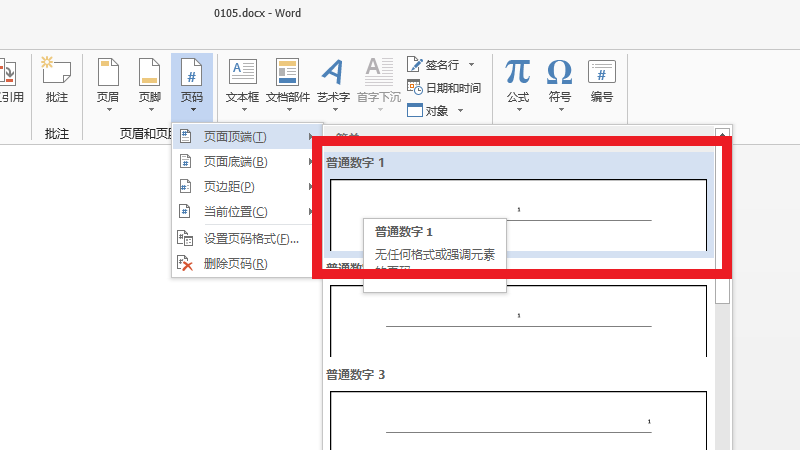Insert a Comment (批注)
800x450 pixels.
pyautogui.click(x=57, y=79)
